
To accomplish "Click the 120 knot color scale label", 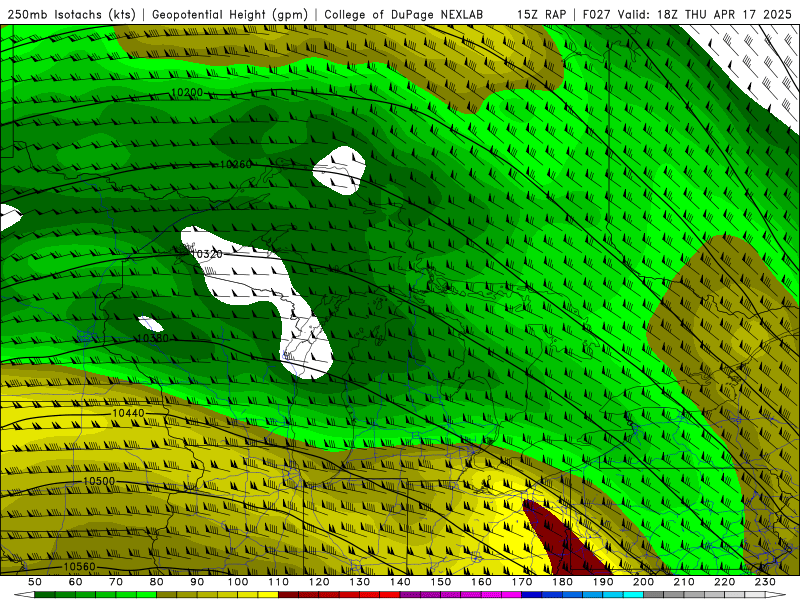I will coord(319,582).
